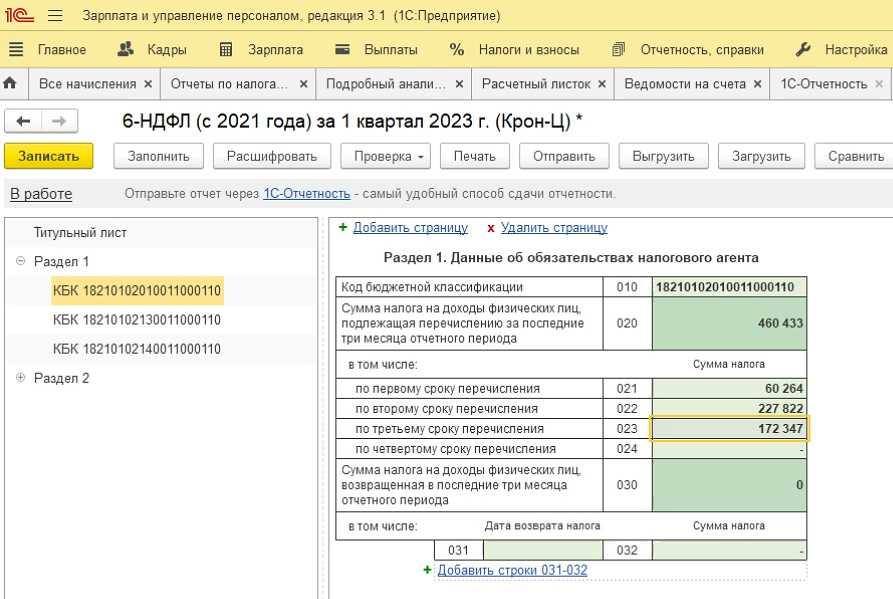The width and height of the screenshot is (893, 599).
Task: Open the Проверка dropdown button
Action: (385, 156)
